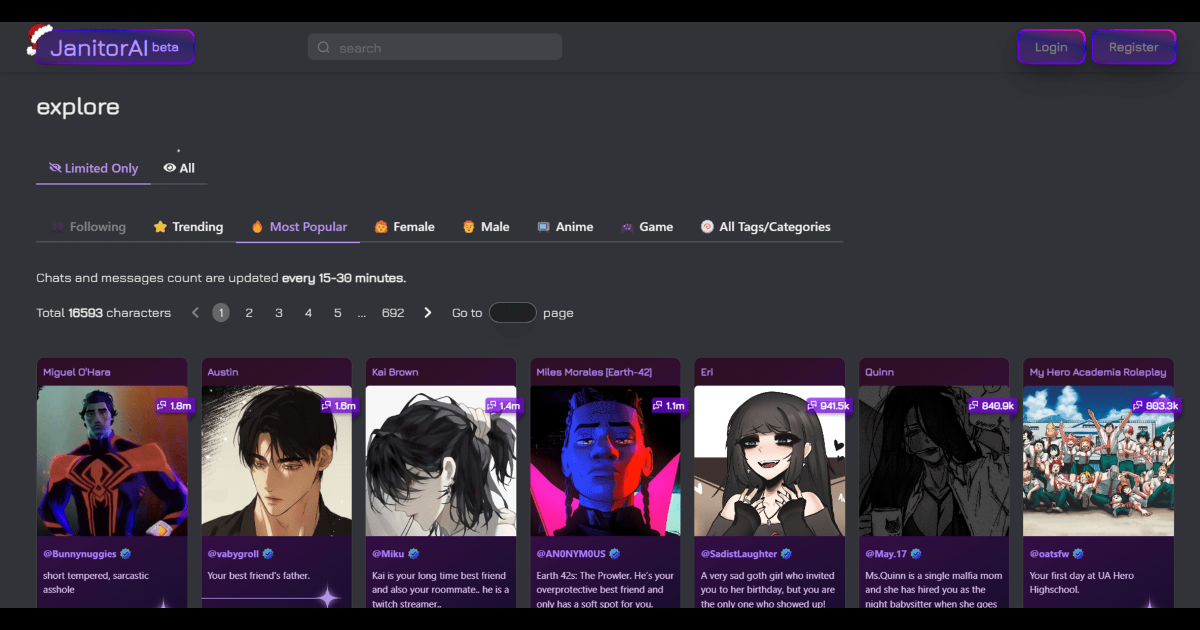Select the fire icon on Most Popular
This screenshot has width=1200, height=630.
click(x=259, y=226)
